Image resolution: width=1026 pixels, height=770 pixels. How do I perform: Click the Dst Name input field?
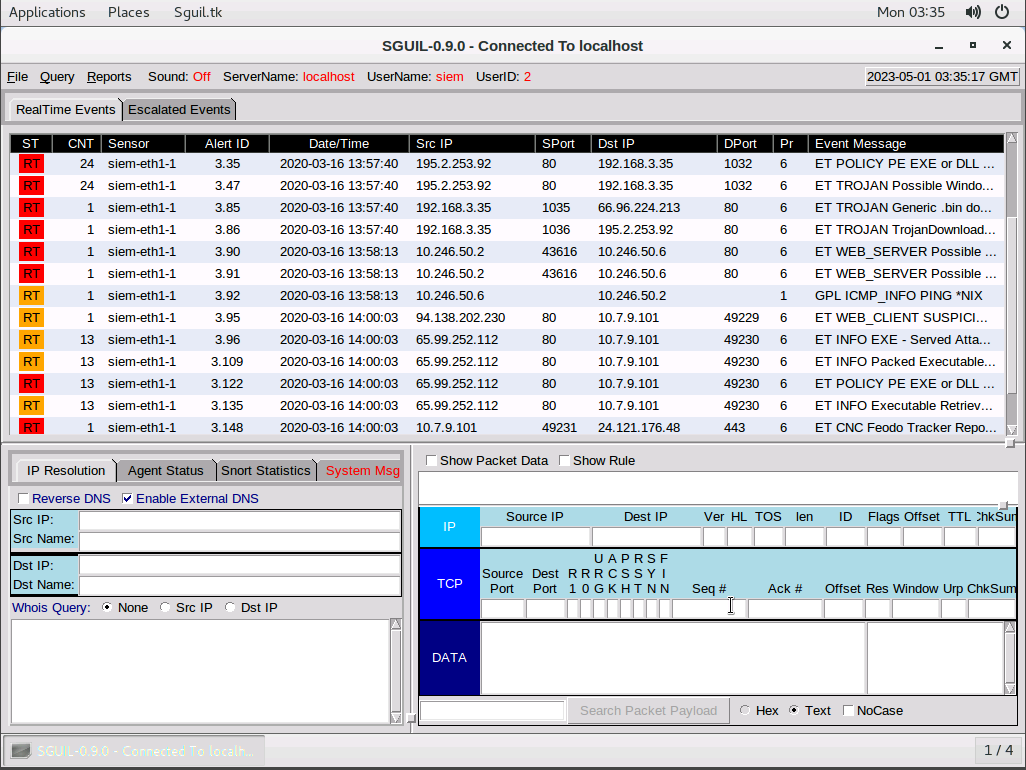point(239,585)
